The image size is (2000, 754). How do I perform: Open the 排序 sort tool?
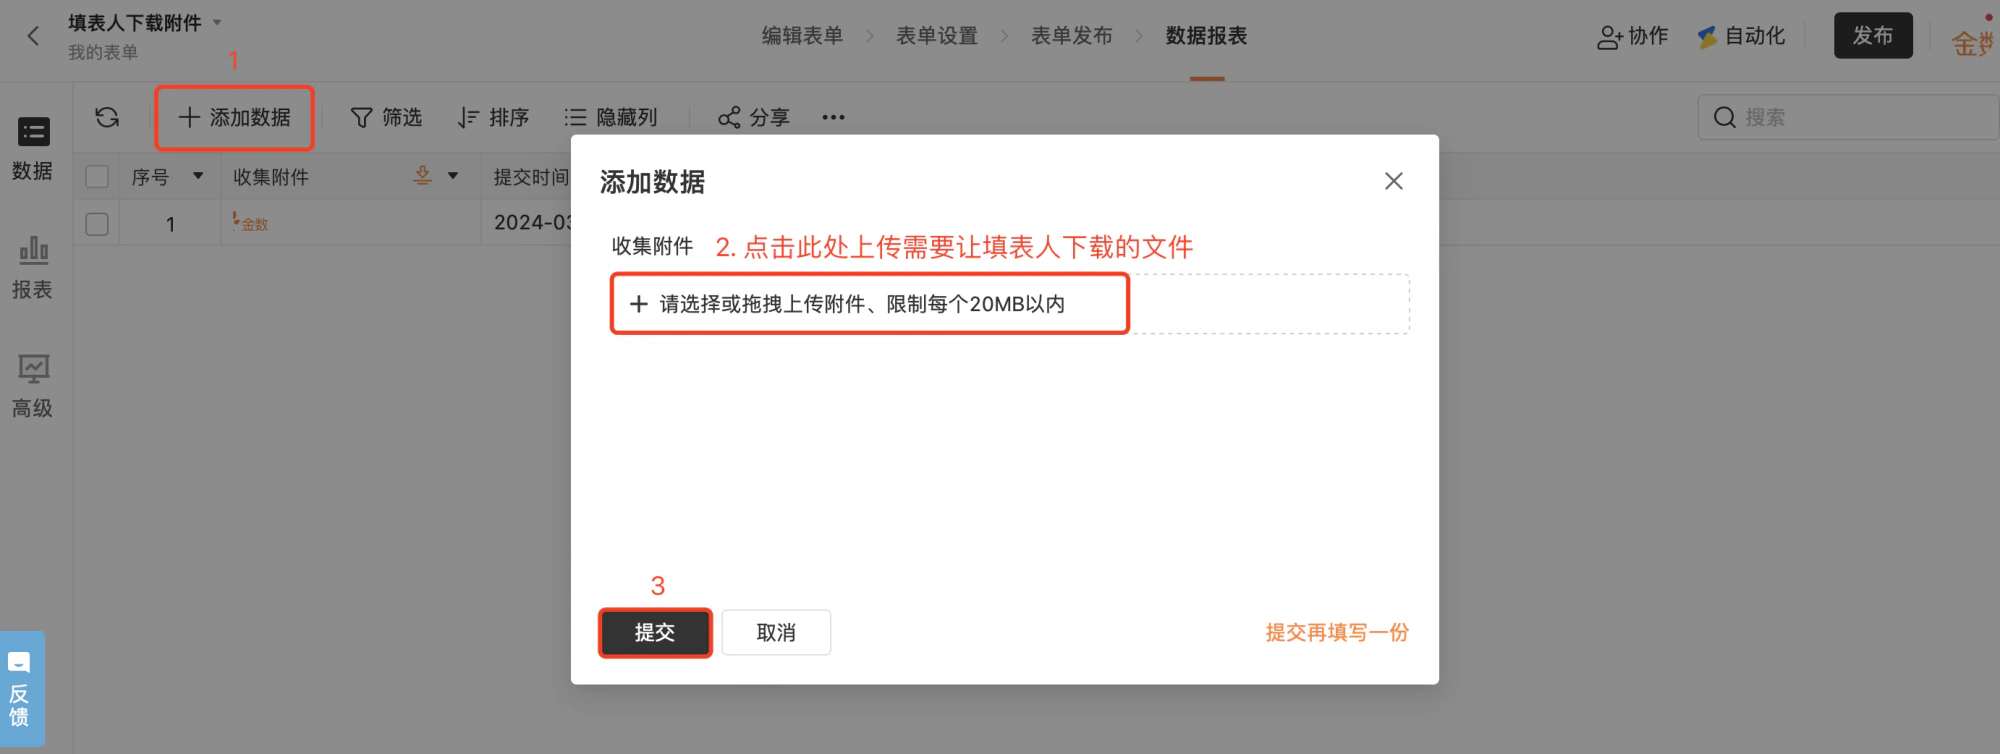(x=493, y=117)
